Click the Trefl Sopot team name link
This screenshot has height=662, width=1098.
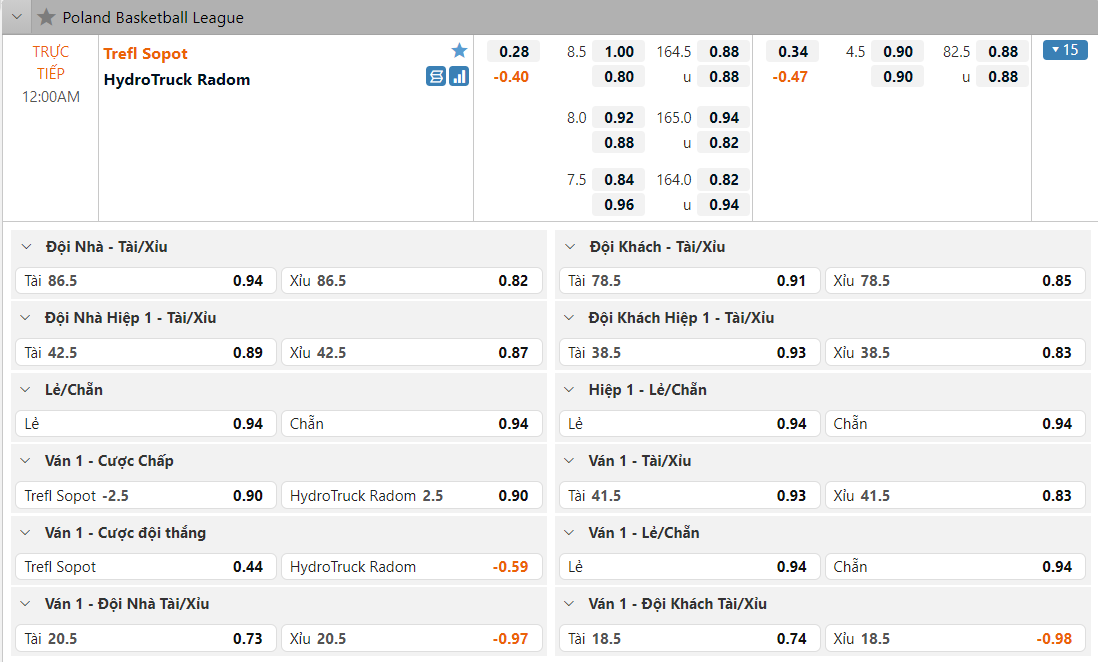[x=146, y=54]
